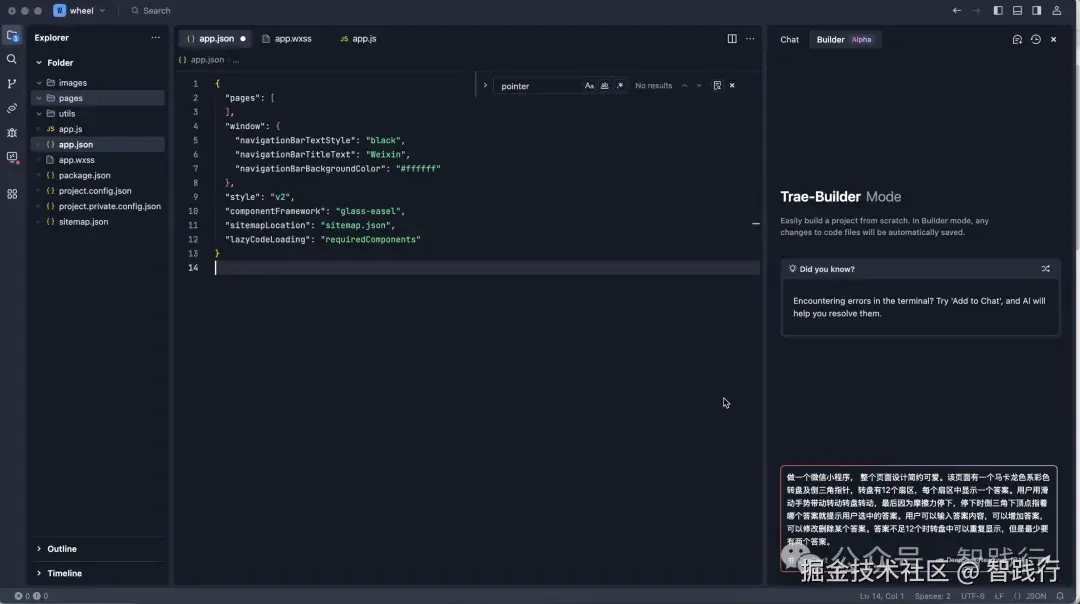Open the Run and Debug bug icon
This screenshot has width=1080, height=604.
point(12,132)
